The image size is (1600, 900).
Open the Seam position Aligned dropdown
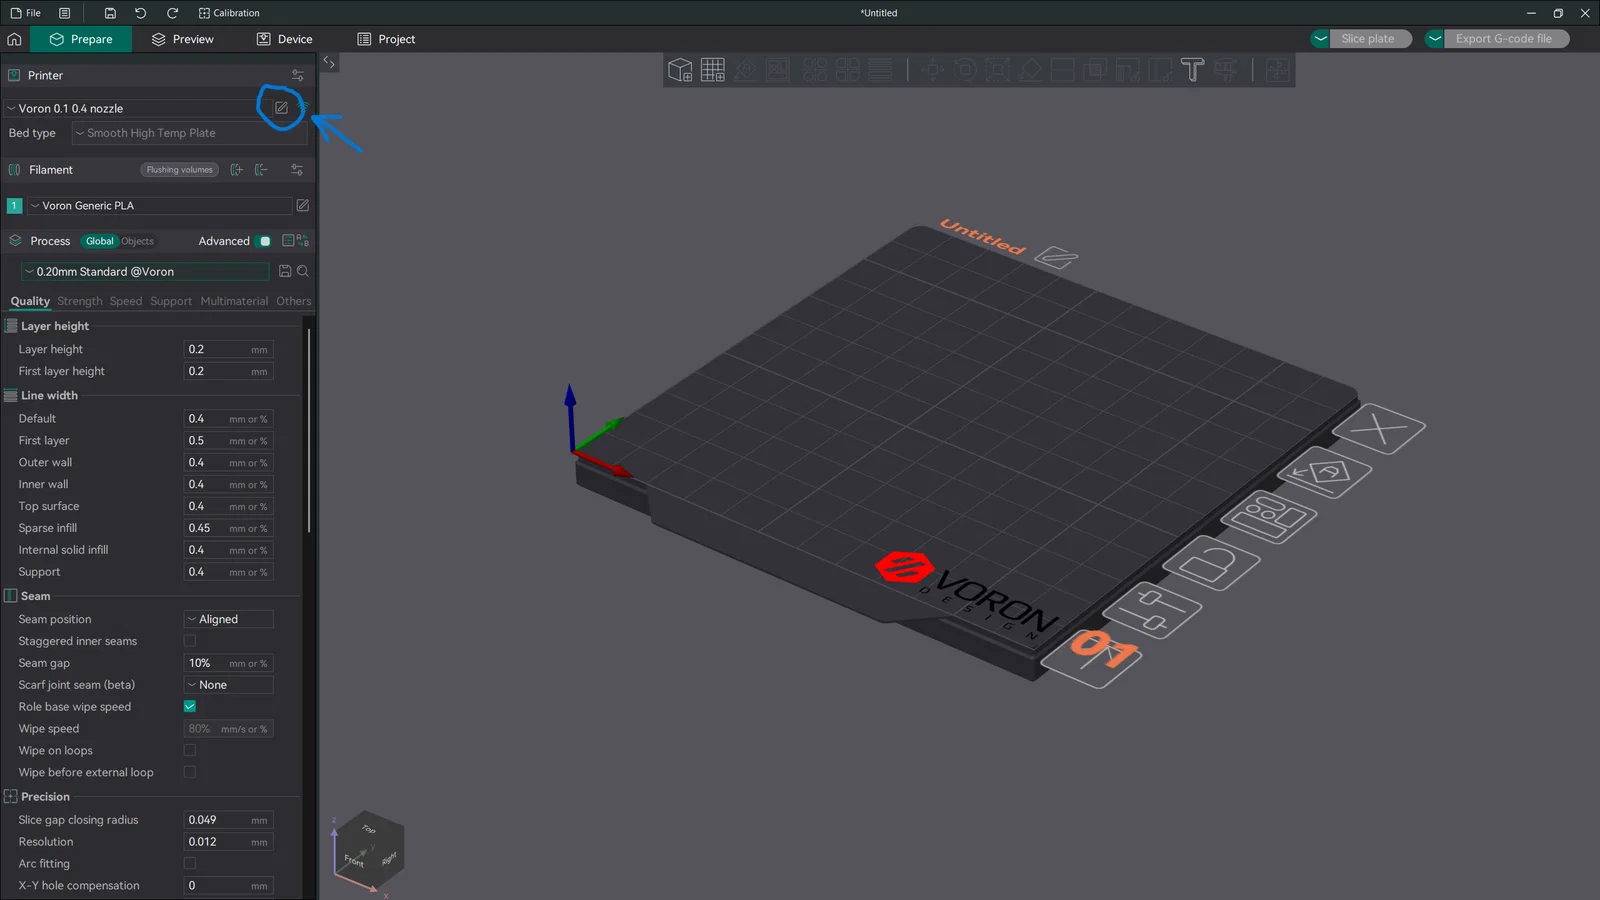(229, 619)
